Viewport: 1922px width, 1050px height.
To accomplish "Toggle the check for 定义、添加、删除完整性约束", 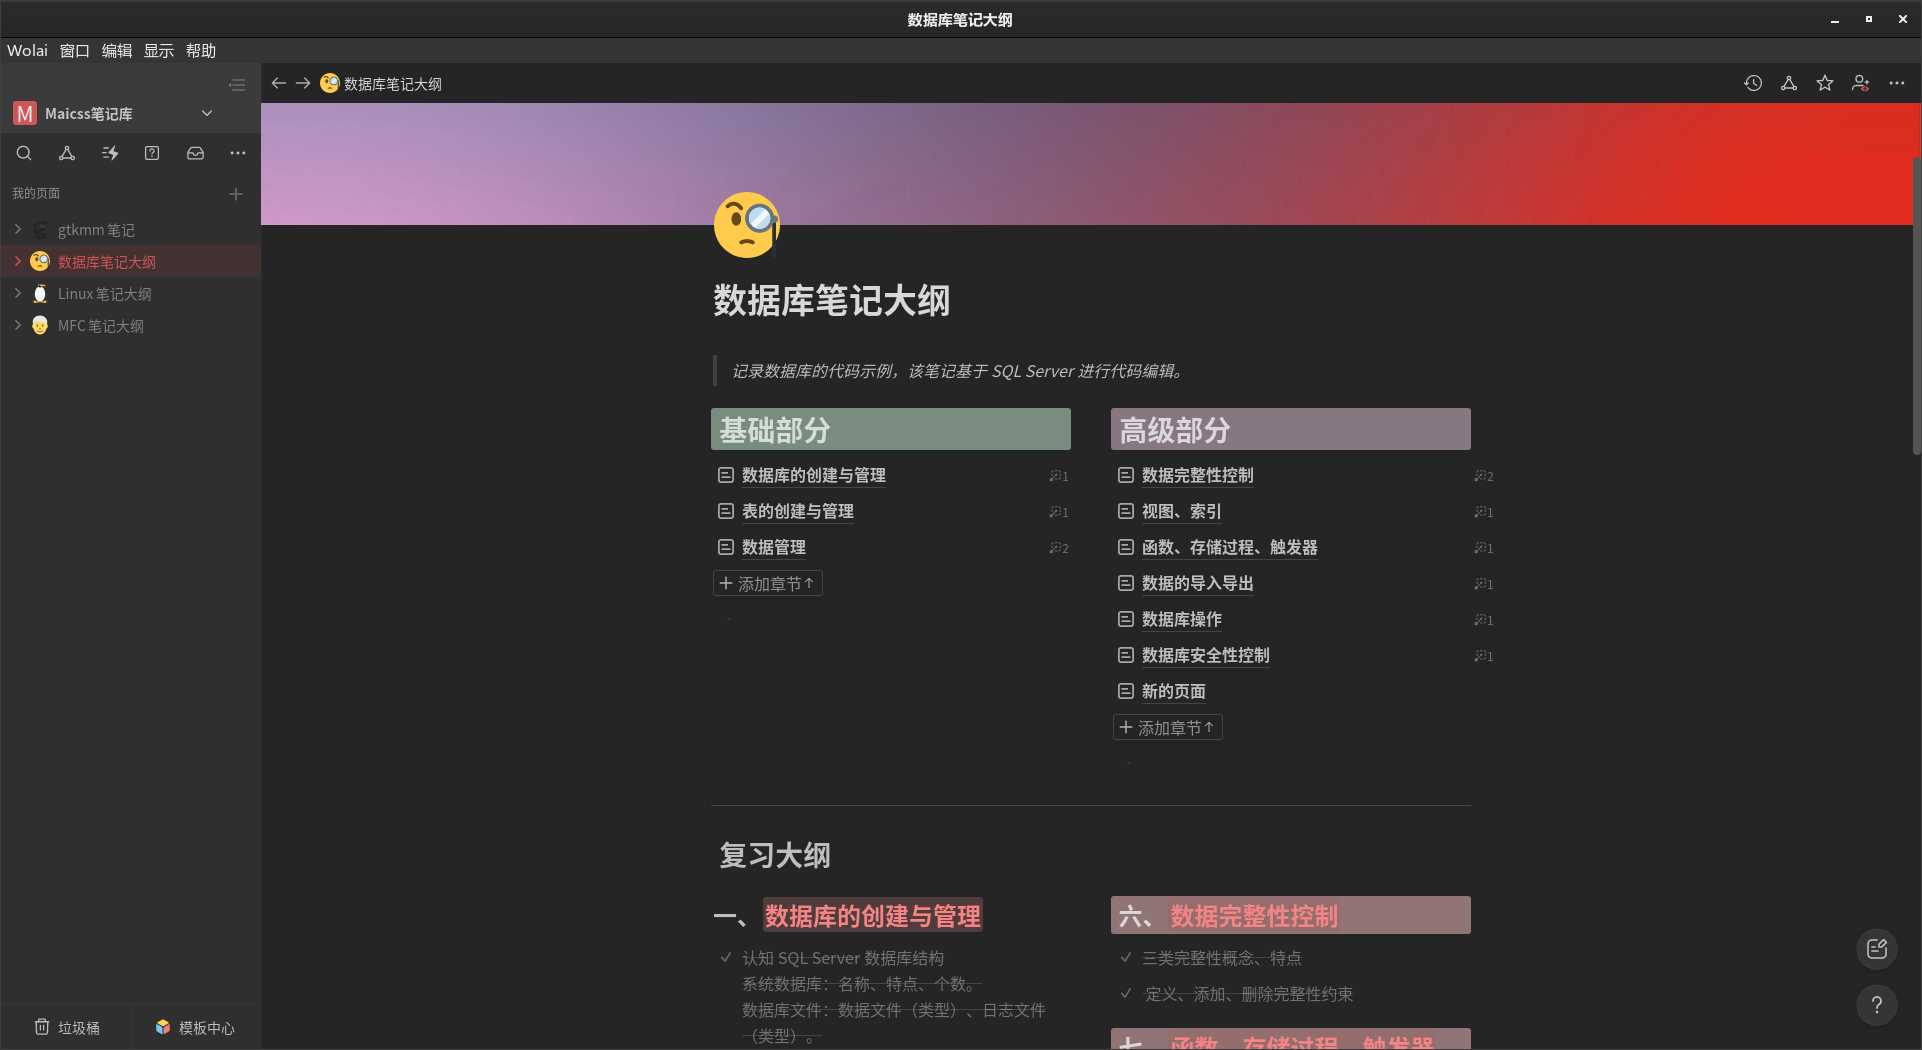I will (x=1126, y=994).
